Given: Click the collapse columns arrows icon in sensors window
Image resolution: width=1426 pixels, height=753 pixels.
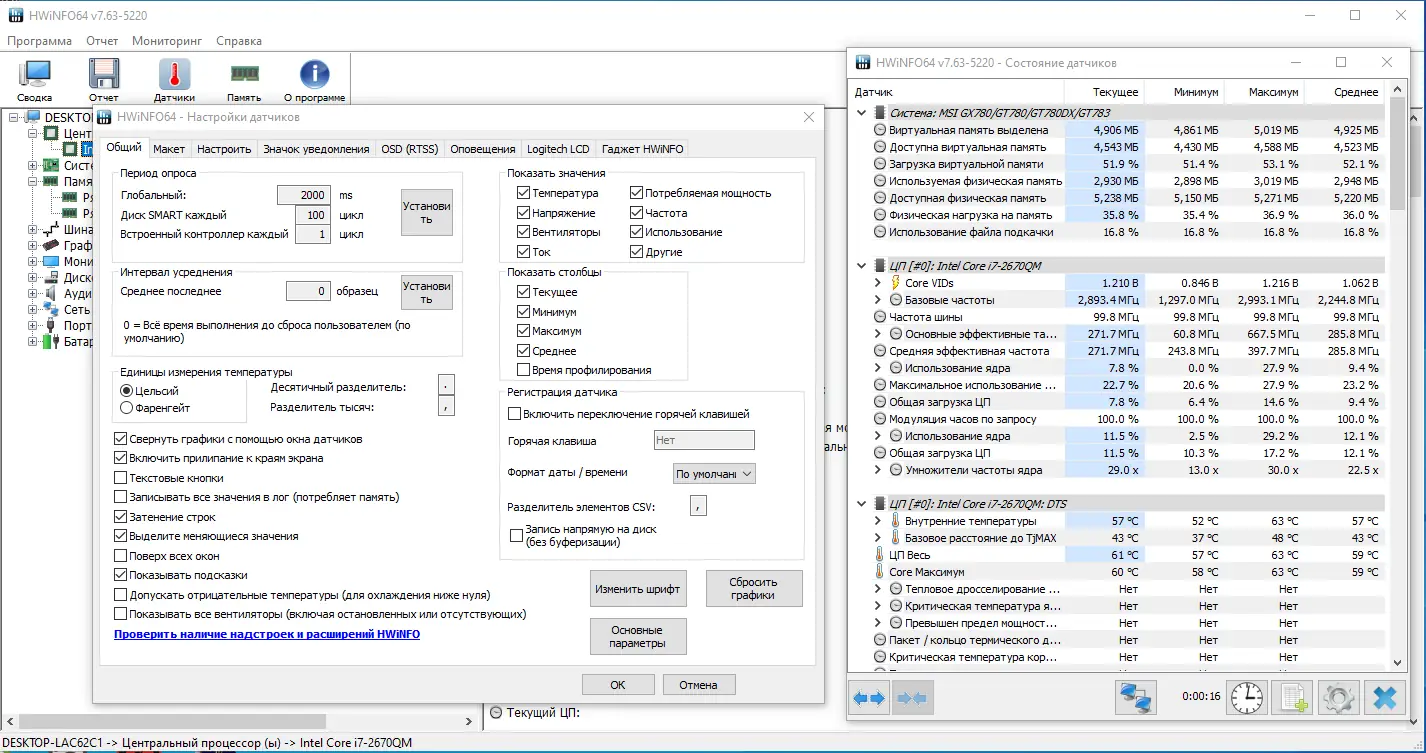Looking at the screenshot, I should click(x=912, y=698).
